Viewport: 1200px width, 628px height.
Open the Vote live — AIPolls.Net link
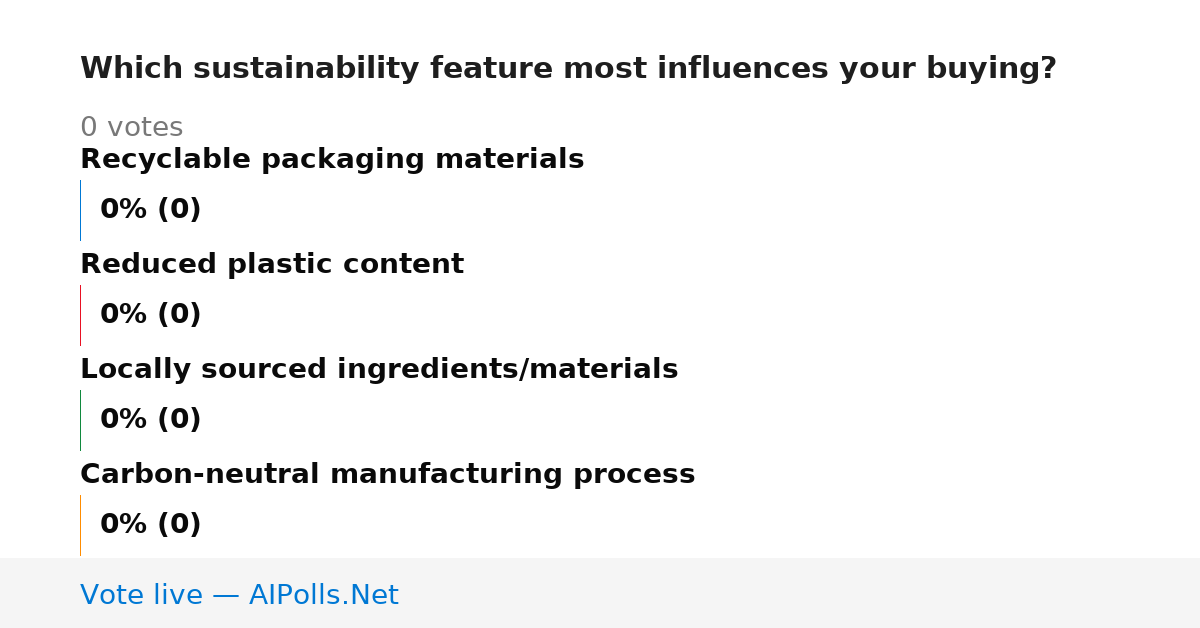pos(239,595)
